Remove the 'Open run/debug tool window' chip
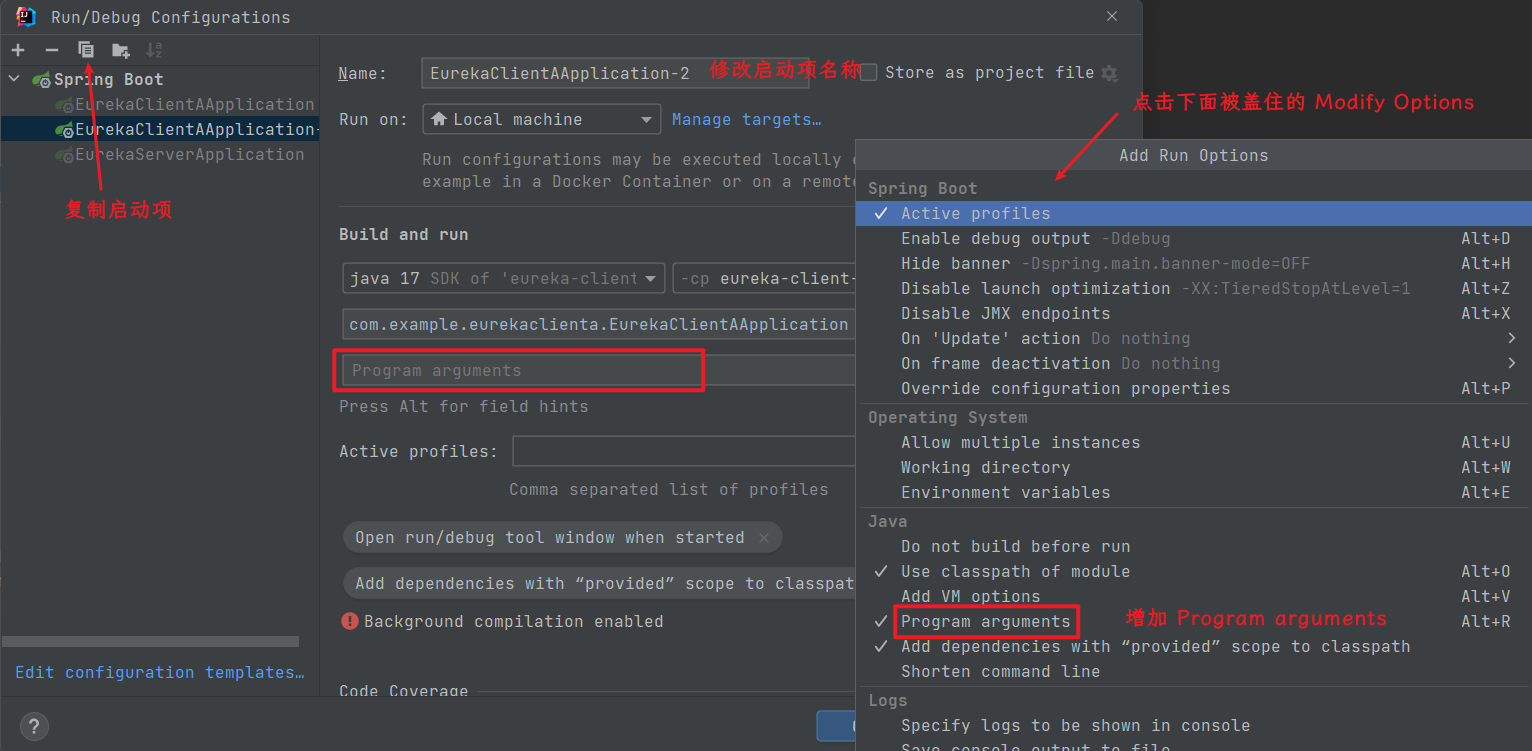This screenshot has width=1532, height=751. [764, 538]
